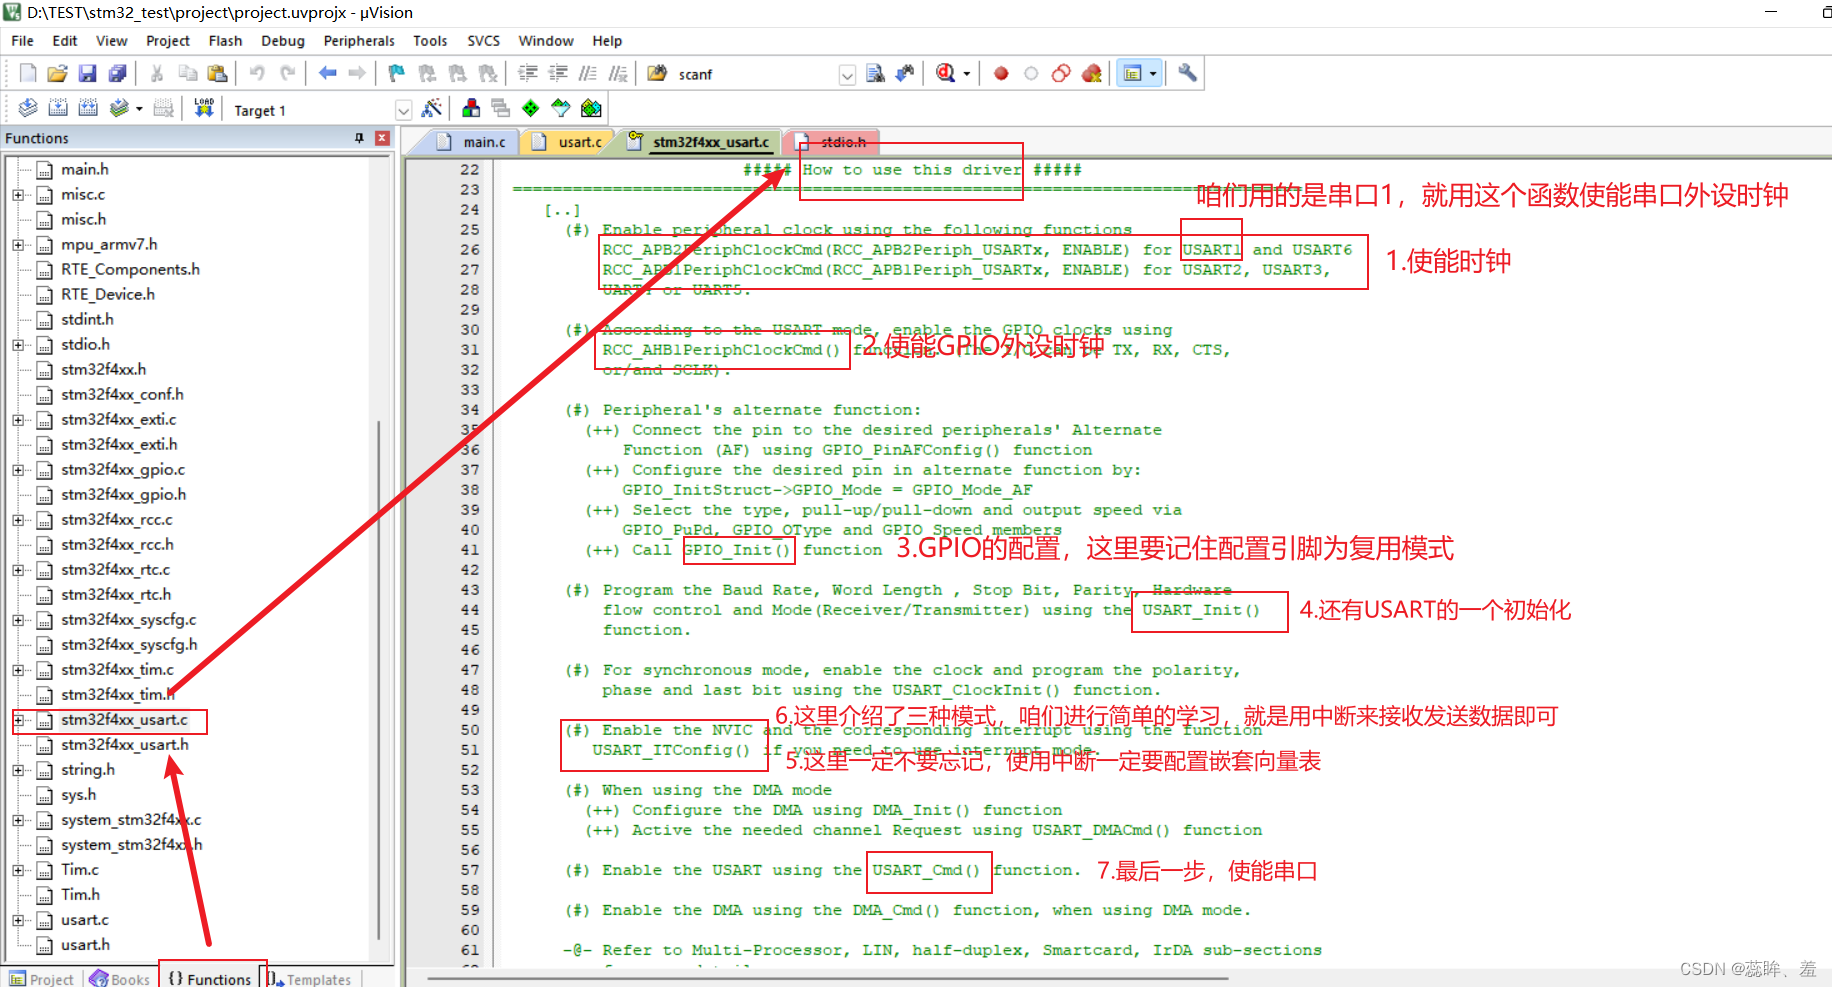Indent selected lines icon
Viewport: 1832px width, 987px height.
(527, 73)
